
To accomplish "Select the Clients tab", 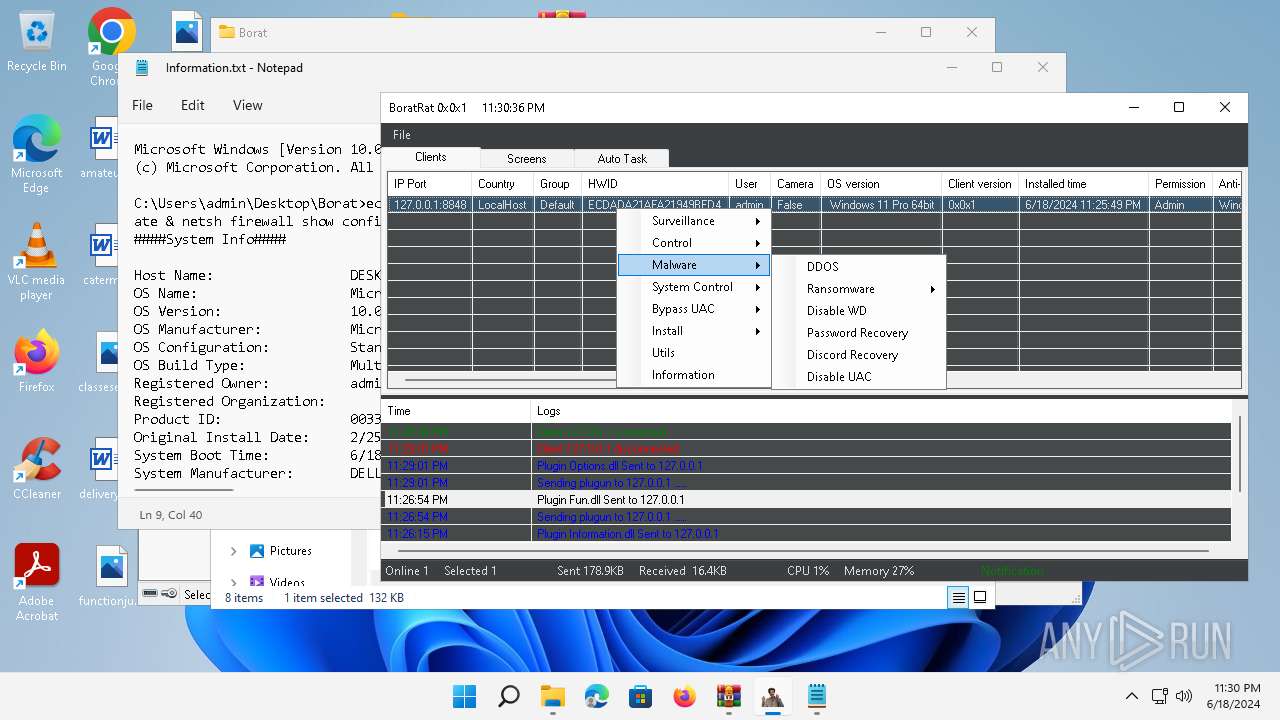I will (431, 157).
